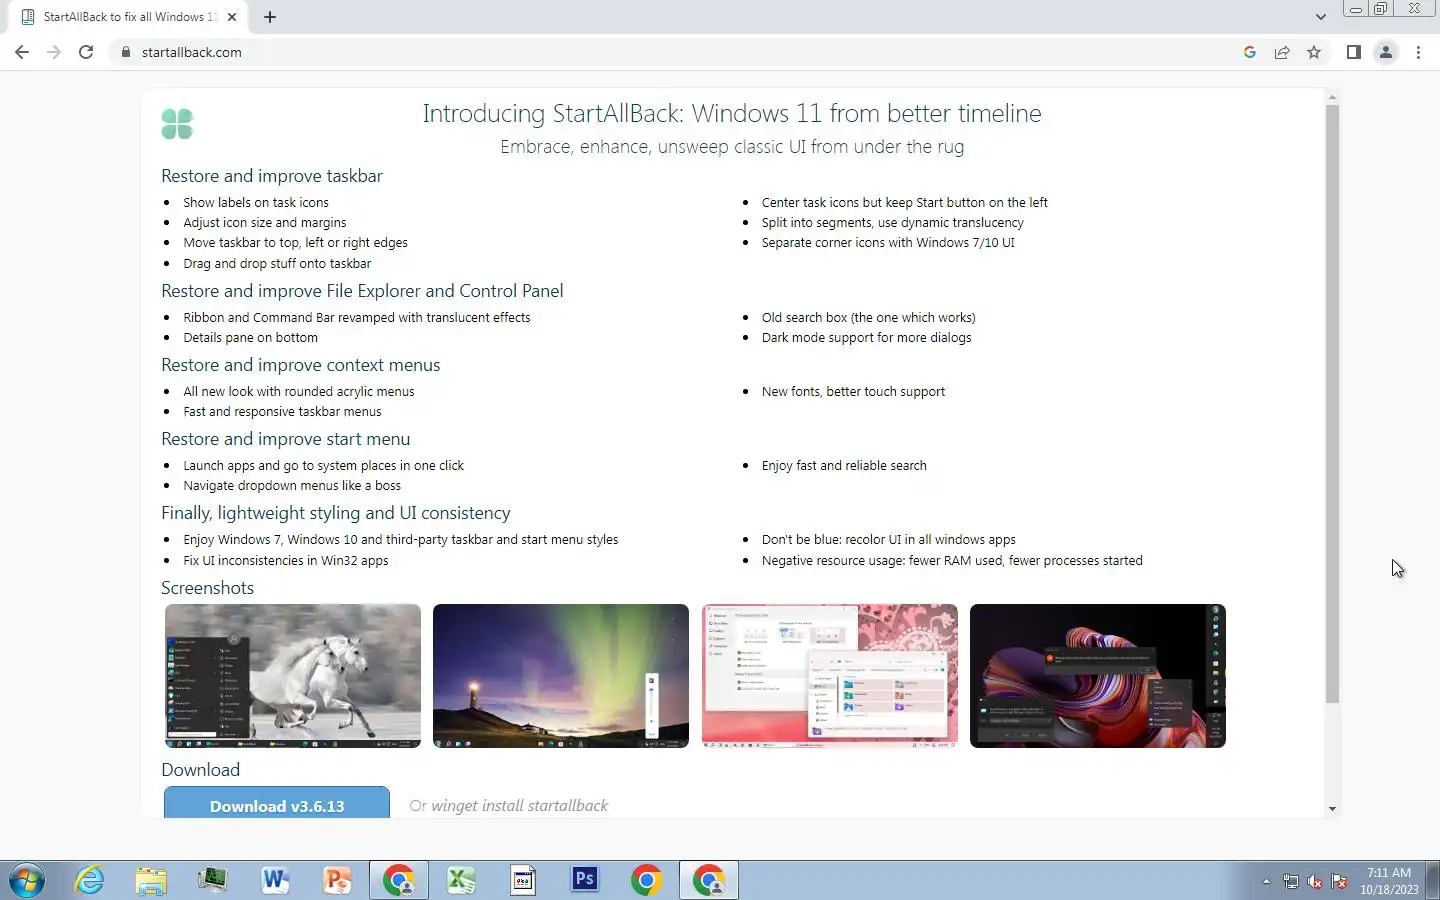Open Chrome's three-dot menu

(1418, 52)
